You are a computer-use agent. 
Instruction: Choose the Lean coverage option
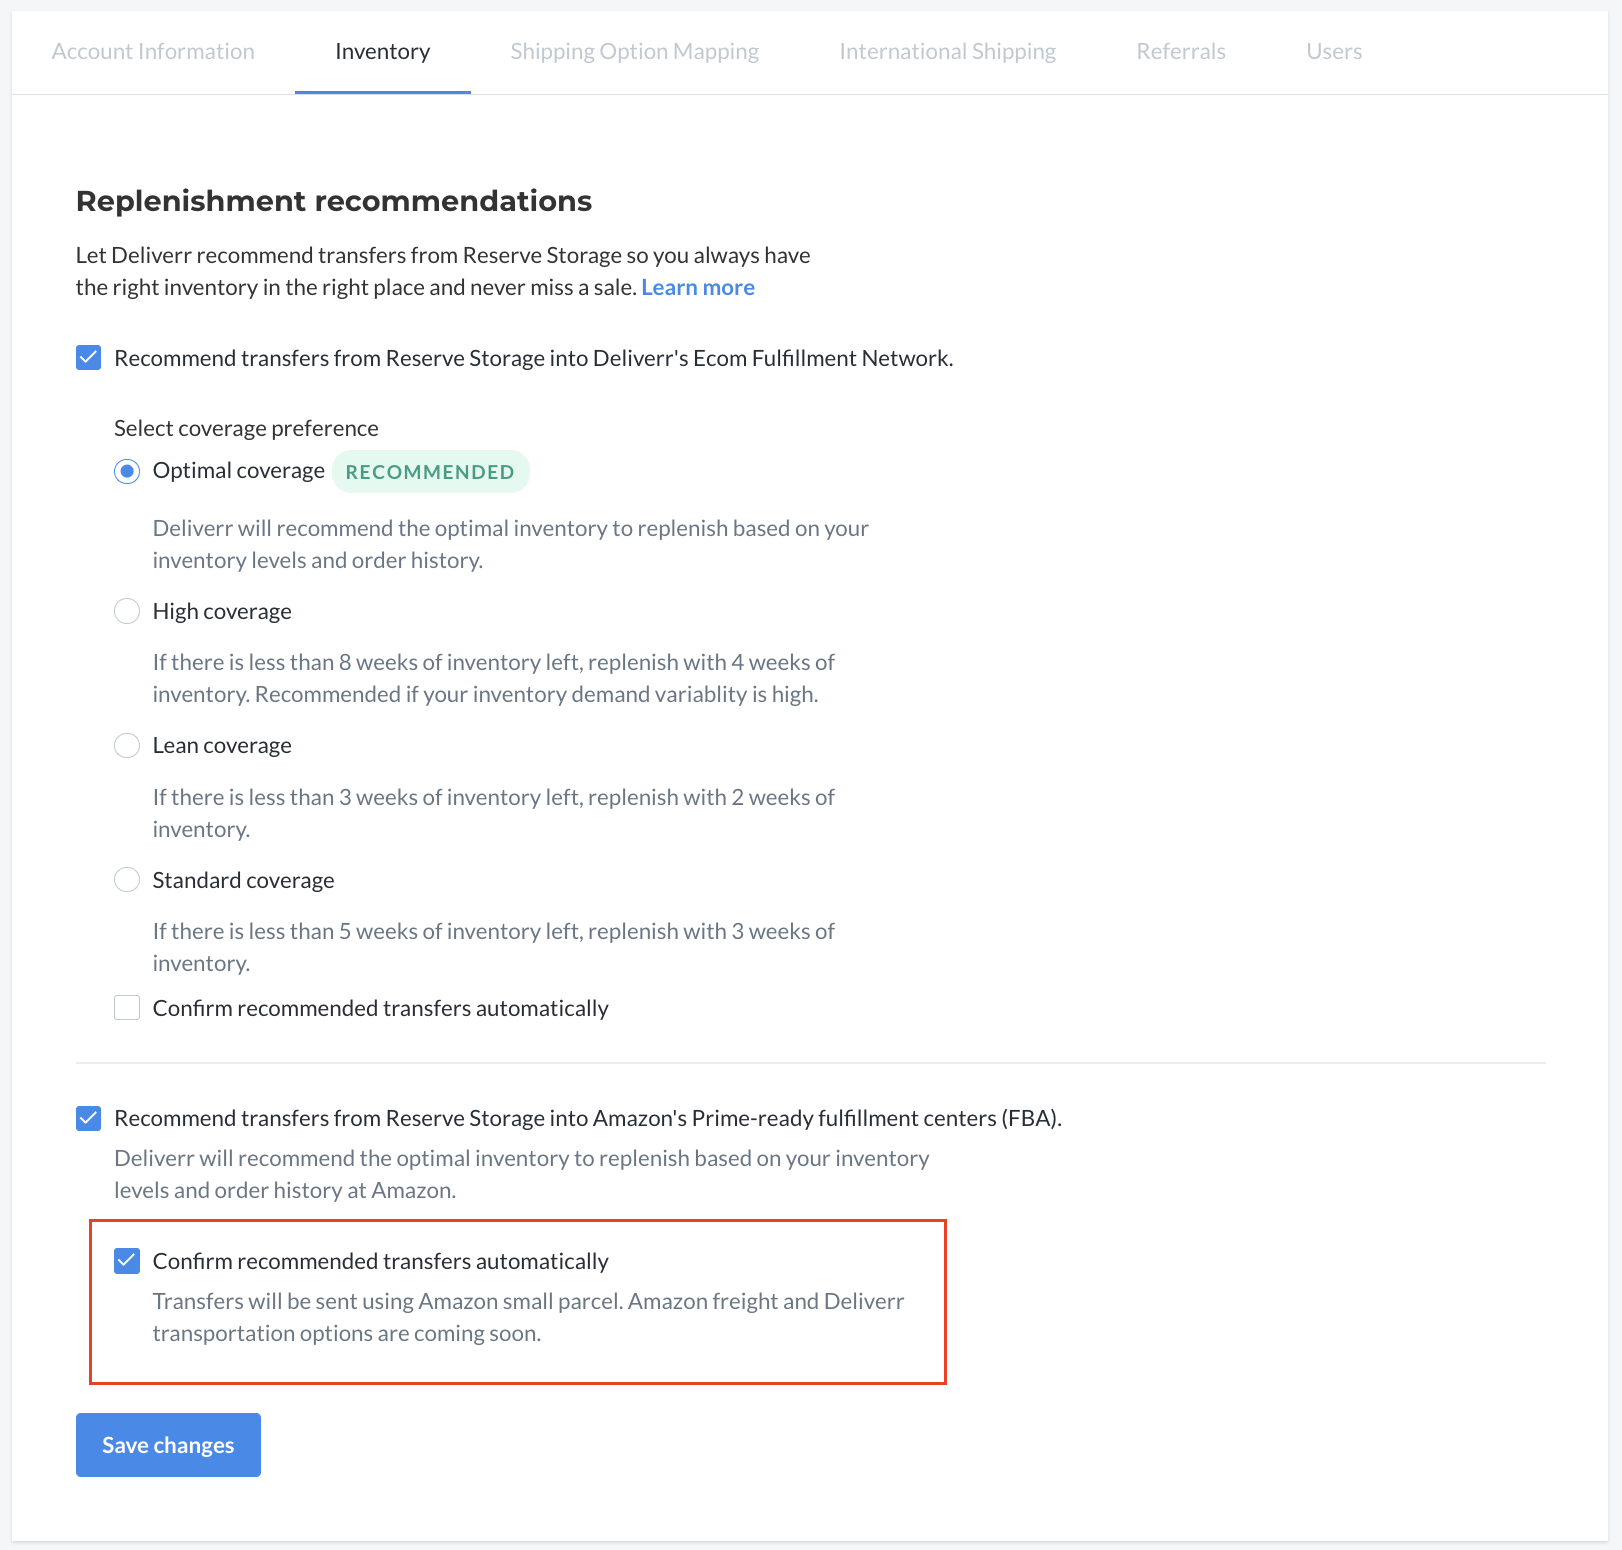click(x=127, y=746)
